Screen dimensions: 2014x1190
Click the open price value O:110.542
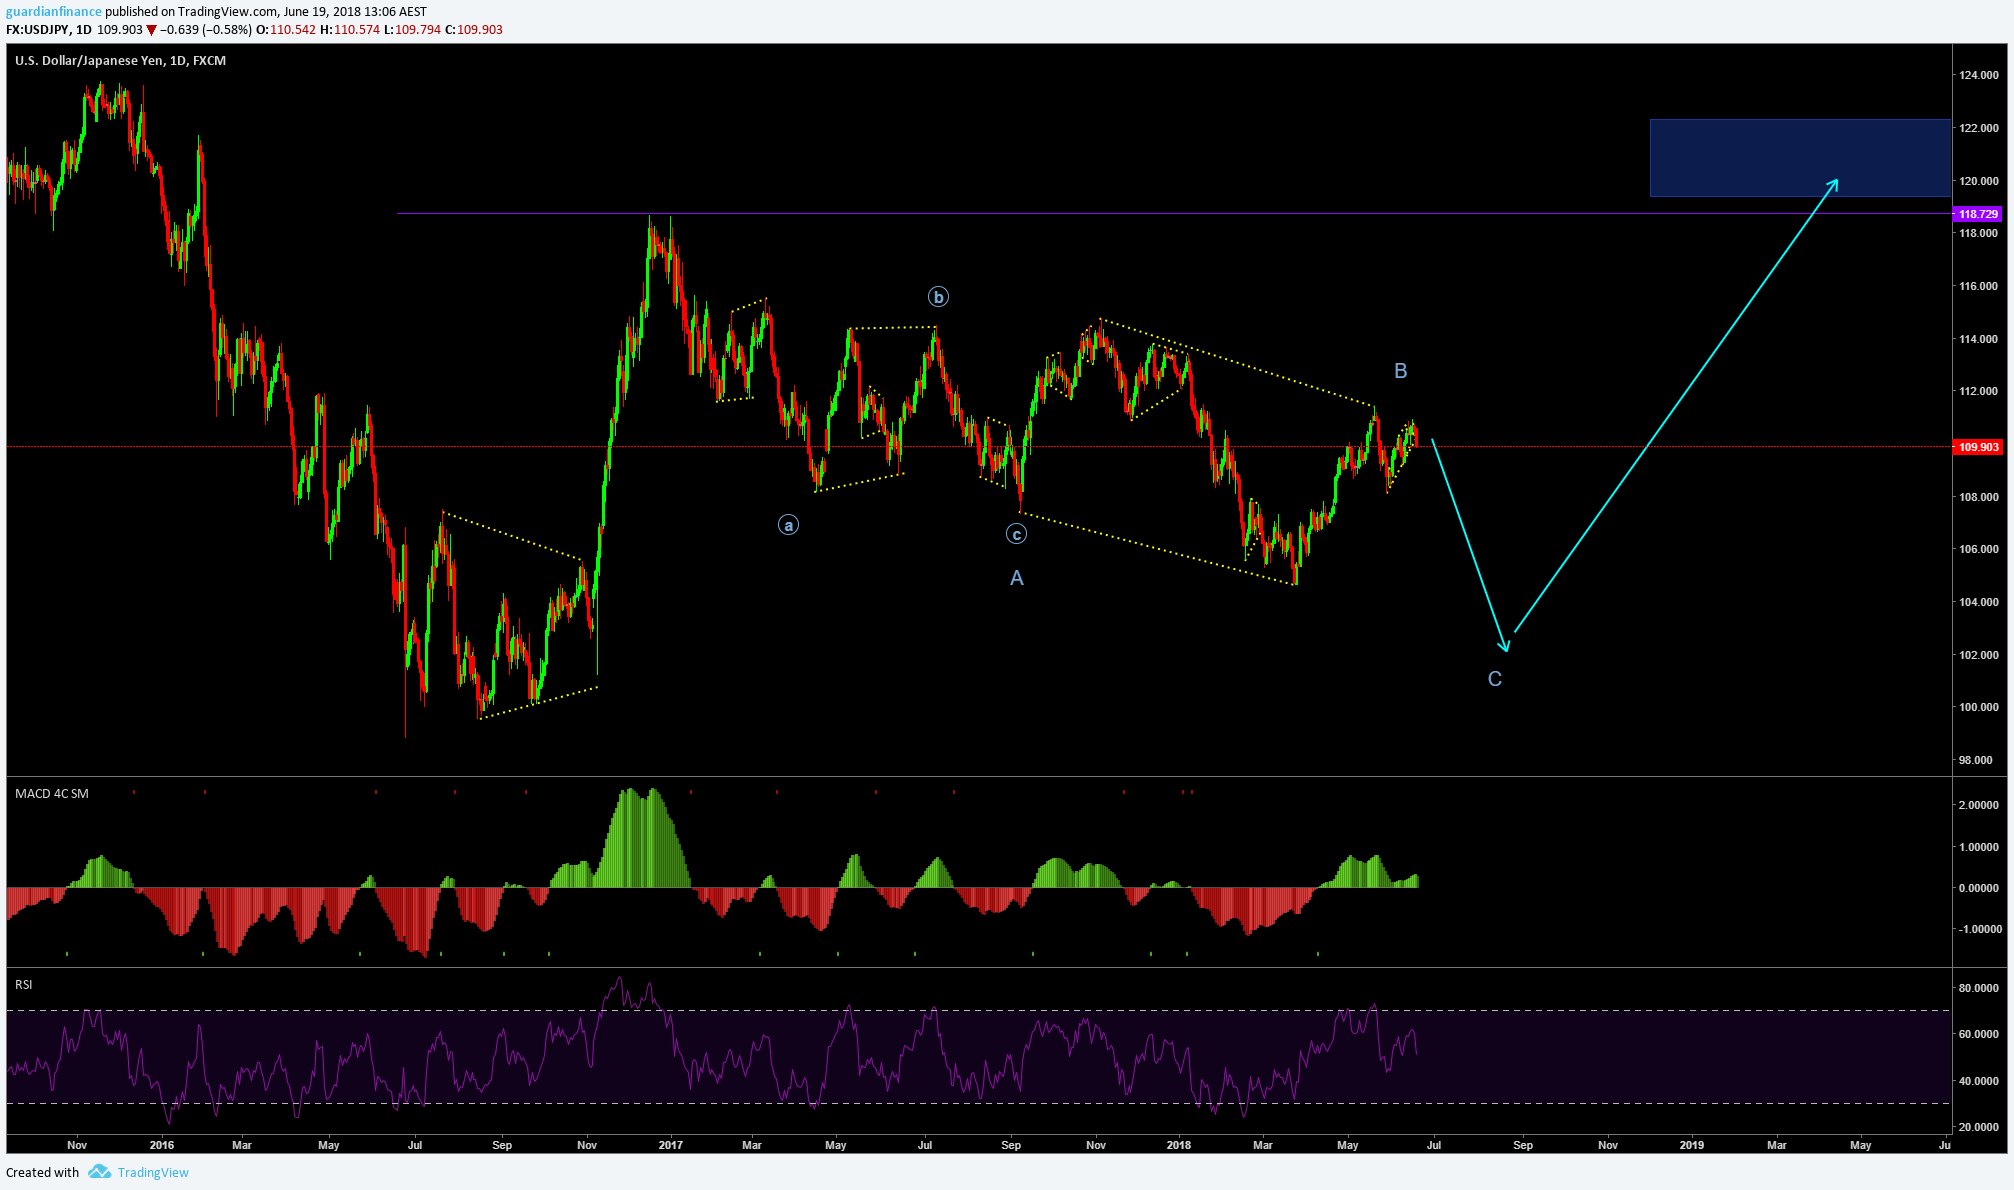286,30
